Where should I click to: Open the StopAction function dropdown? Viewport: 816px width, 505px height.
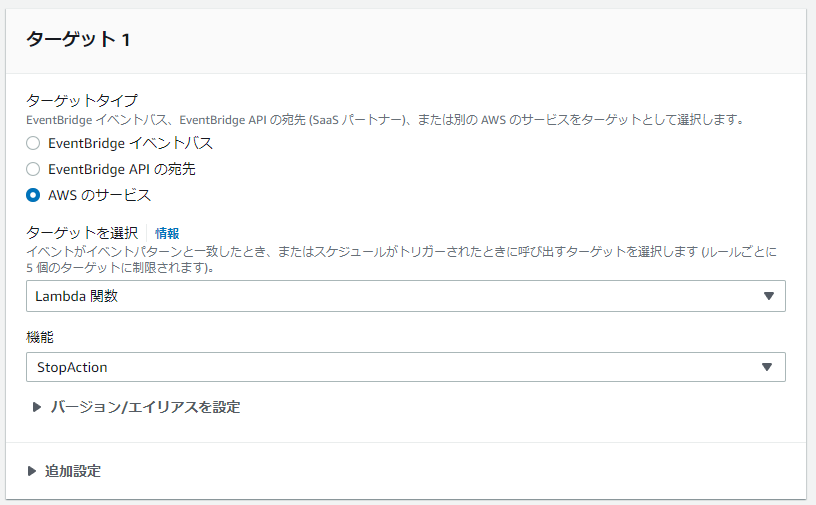405,367
